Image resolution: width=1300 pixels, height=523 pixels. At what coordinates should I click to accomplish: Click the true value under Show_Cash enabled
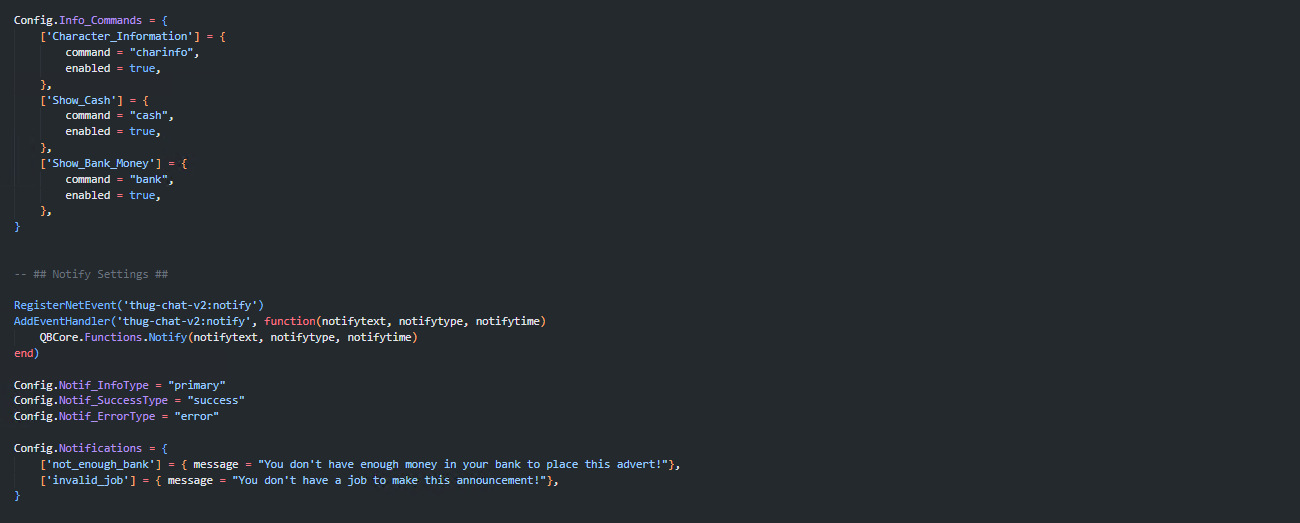pos(141,132)
